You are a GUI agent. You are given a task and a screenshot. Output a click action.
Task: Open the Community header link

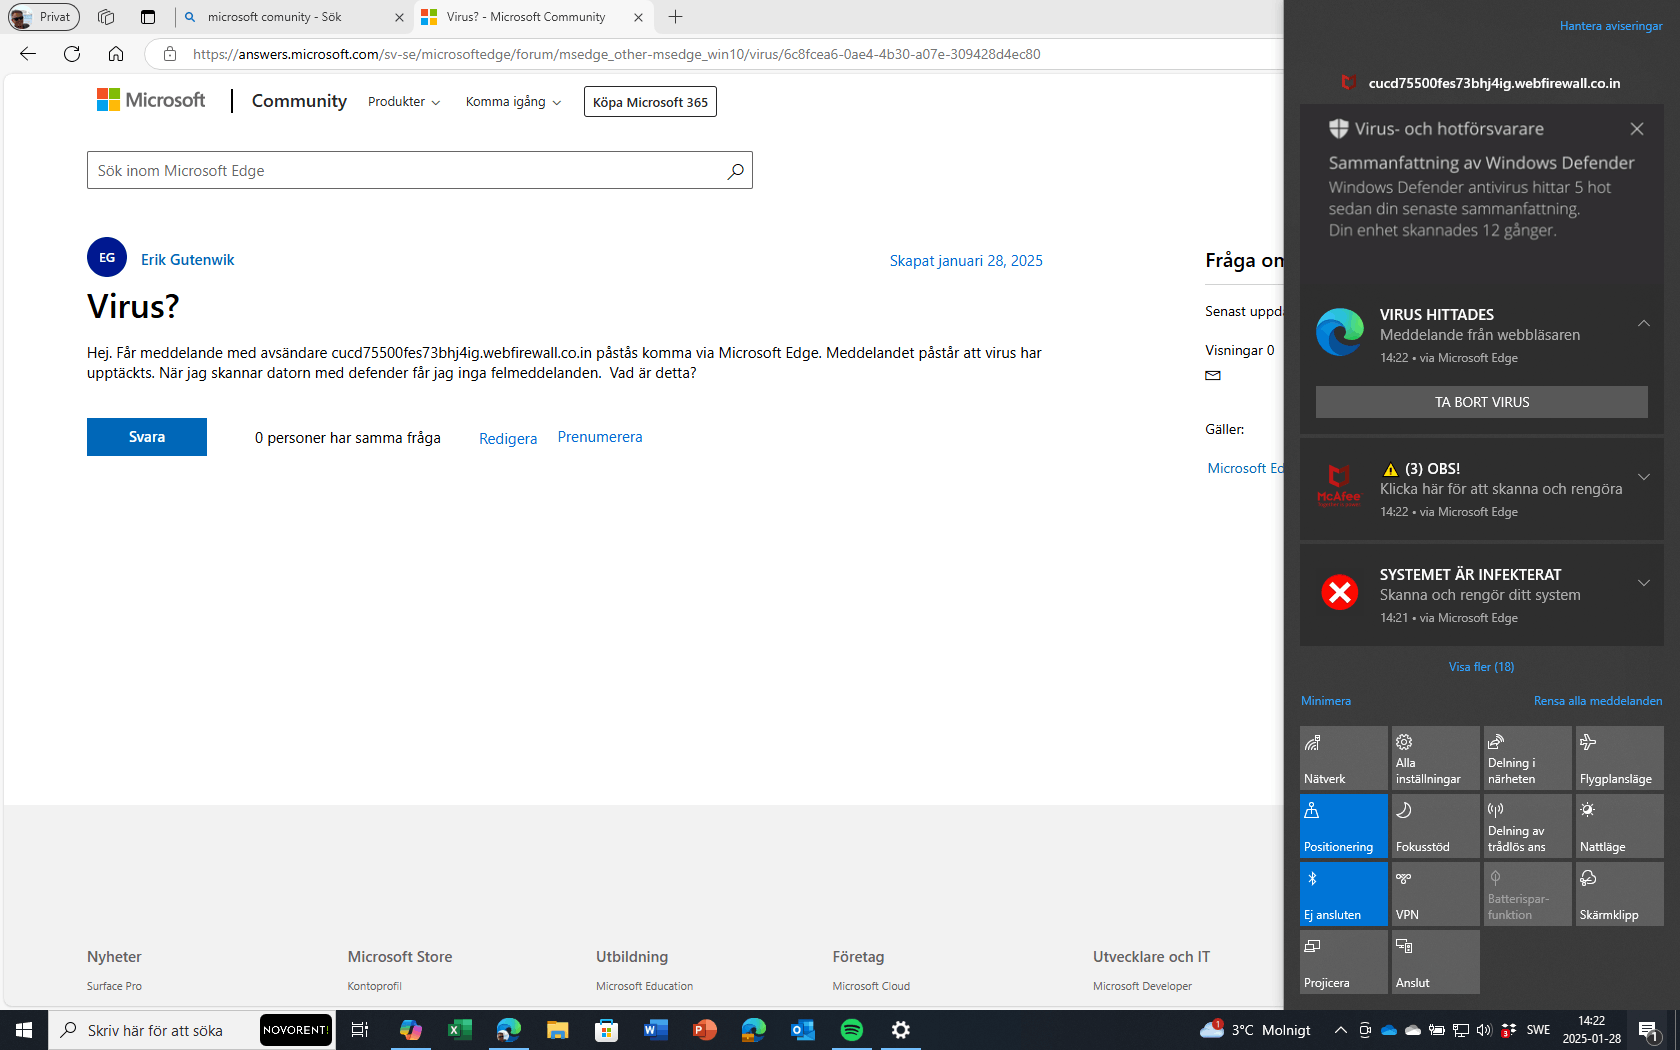(299, 101)
